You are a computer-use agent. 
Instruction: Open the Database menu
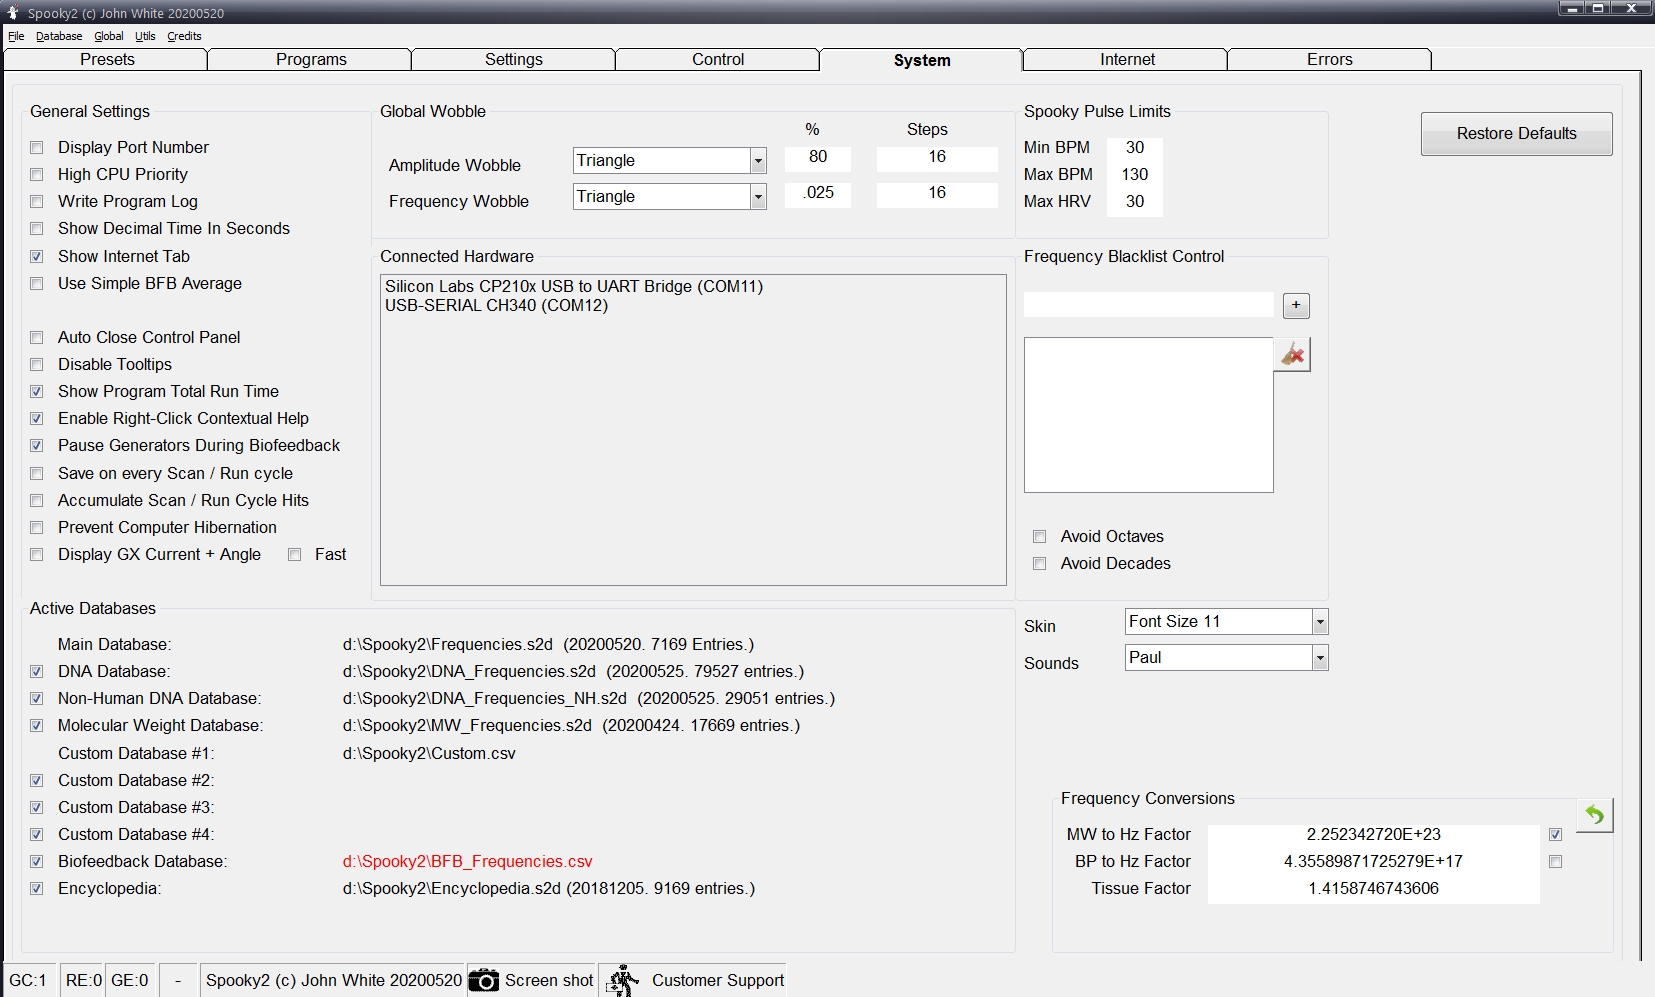[x=59, y=36]
